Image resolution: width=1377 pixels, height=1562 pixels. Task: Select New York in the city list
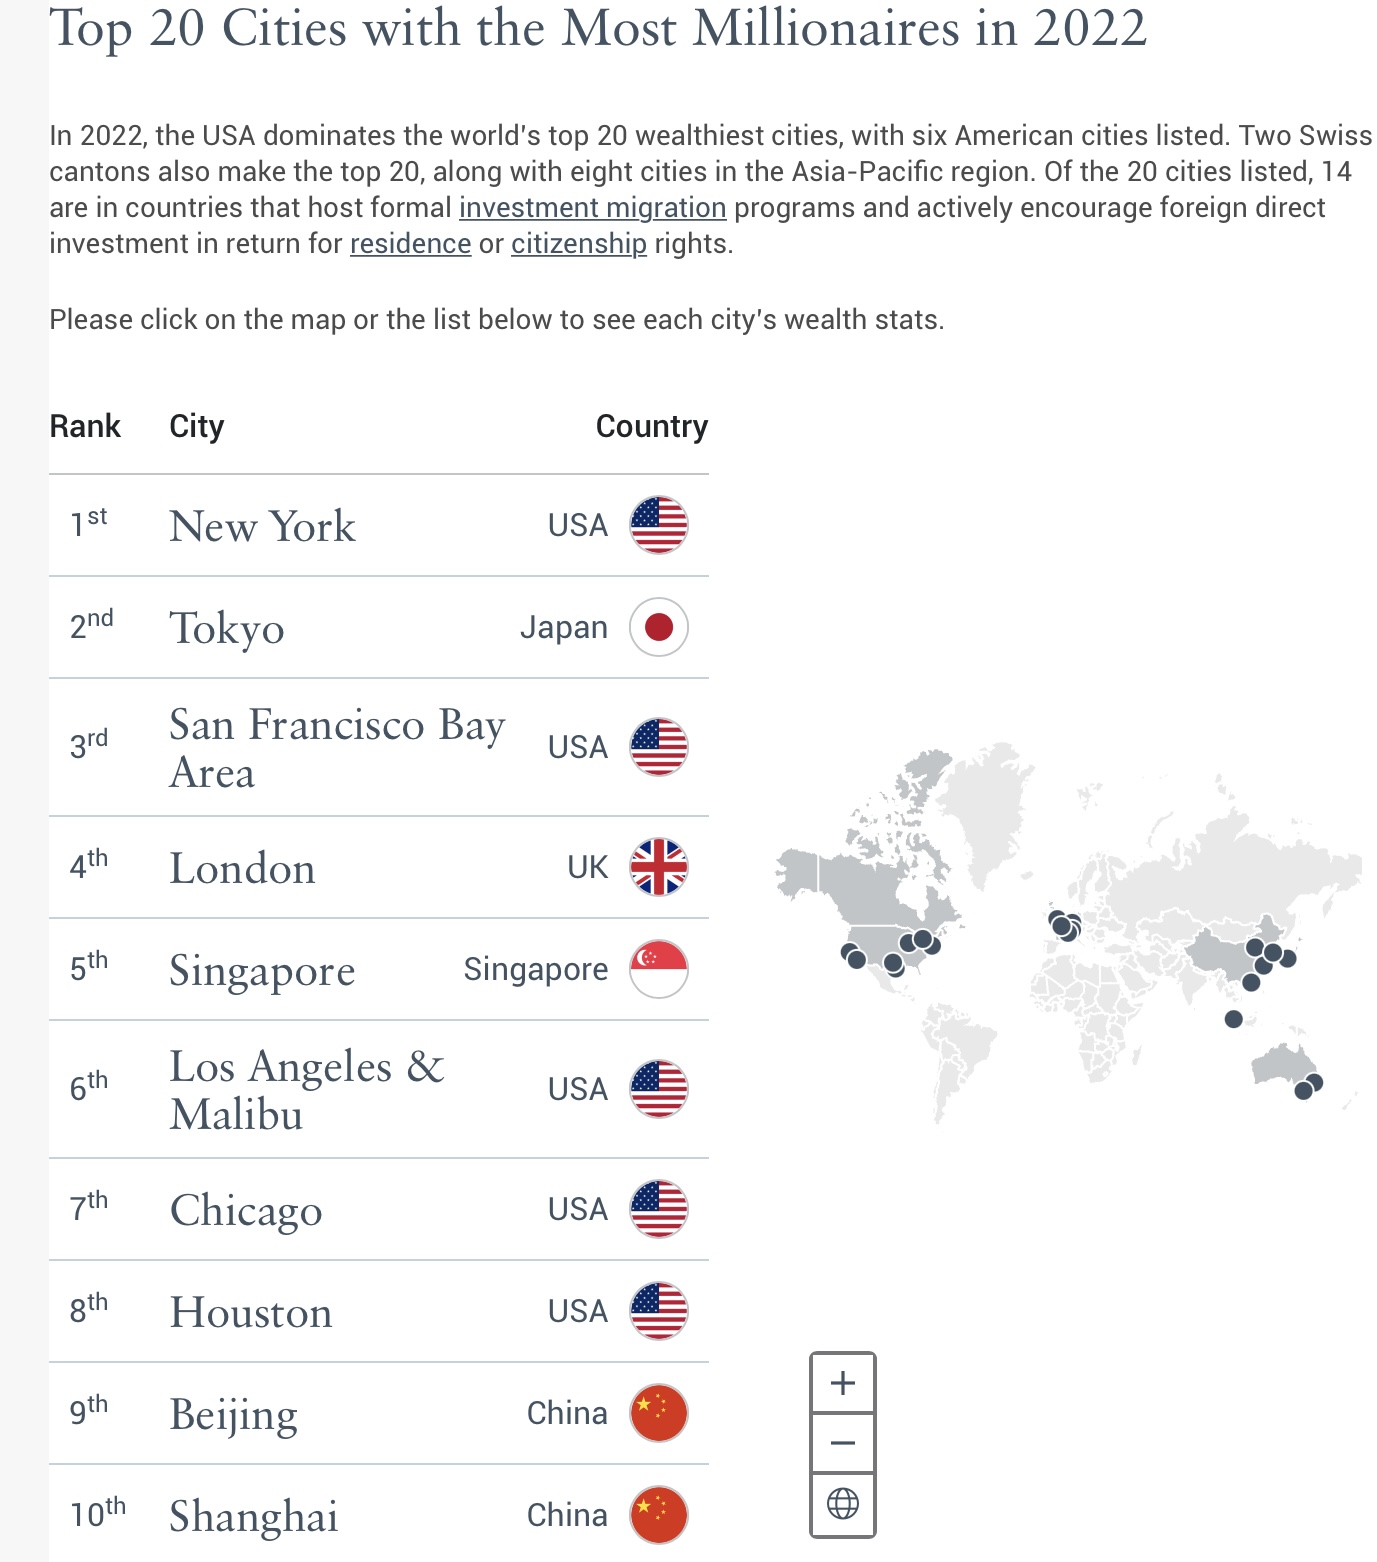coord(262,527)
